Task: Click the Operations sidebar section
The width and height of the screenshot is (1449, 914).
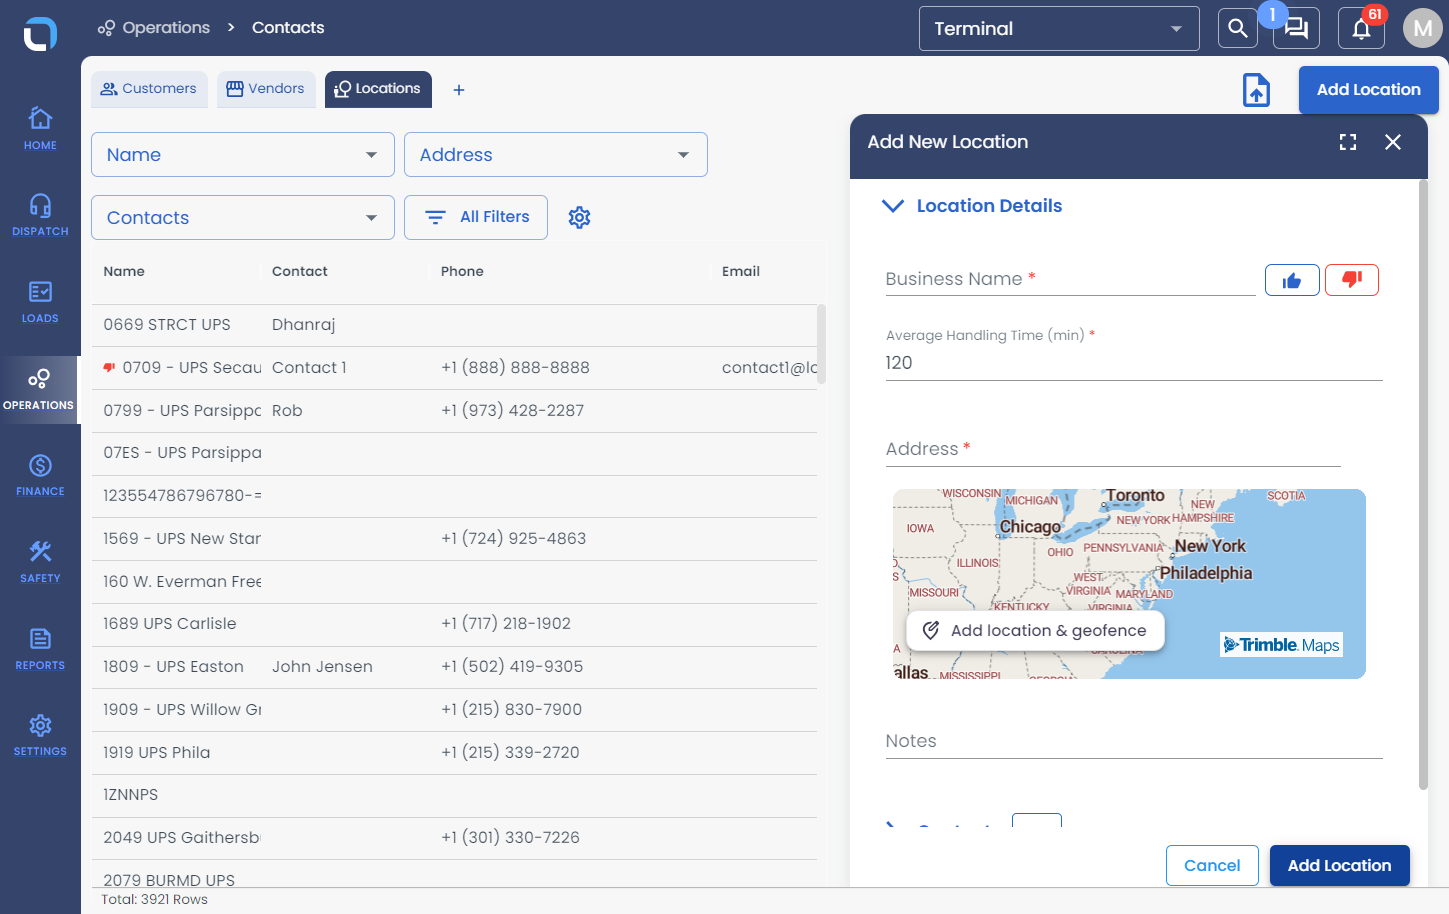Action: coord(40,389)
